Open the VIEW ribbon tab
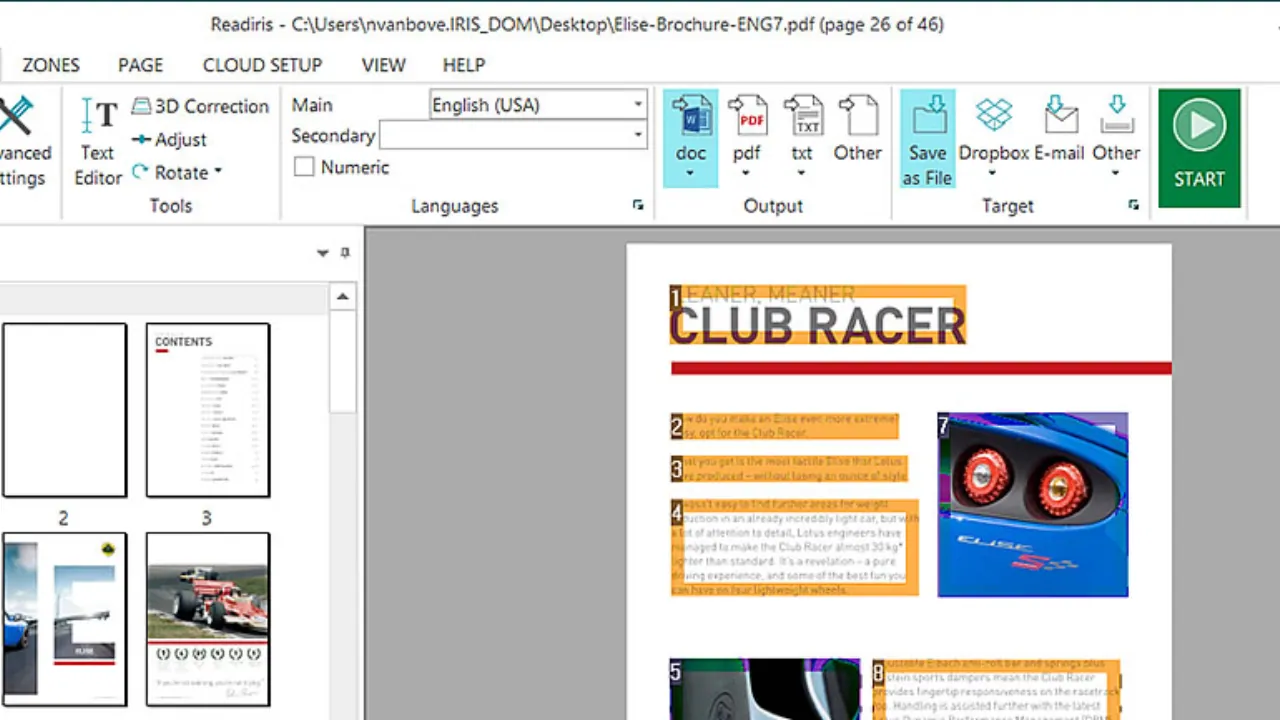 (384, 65)
